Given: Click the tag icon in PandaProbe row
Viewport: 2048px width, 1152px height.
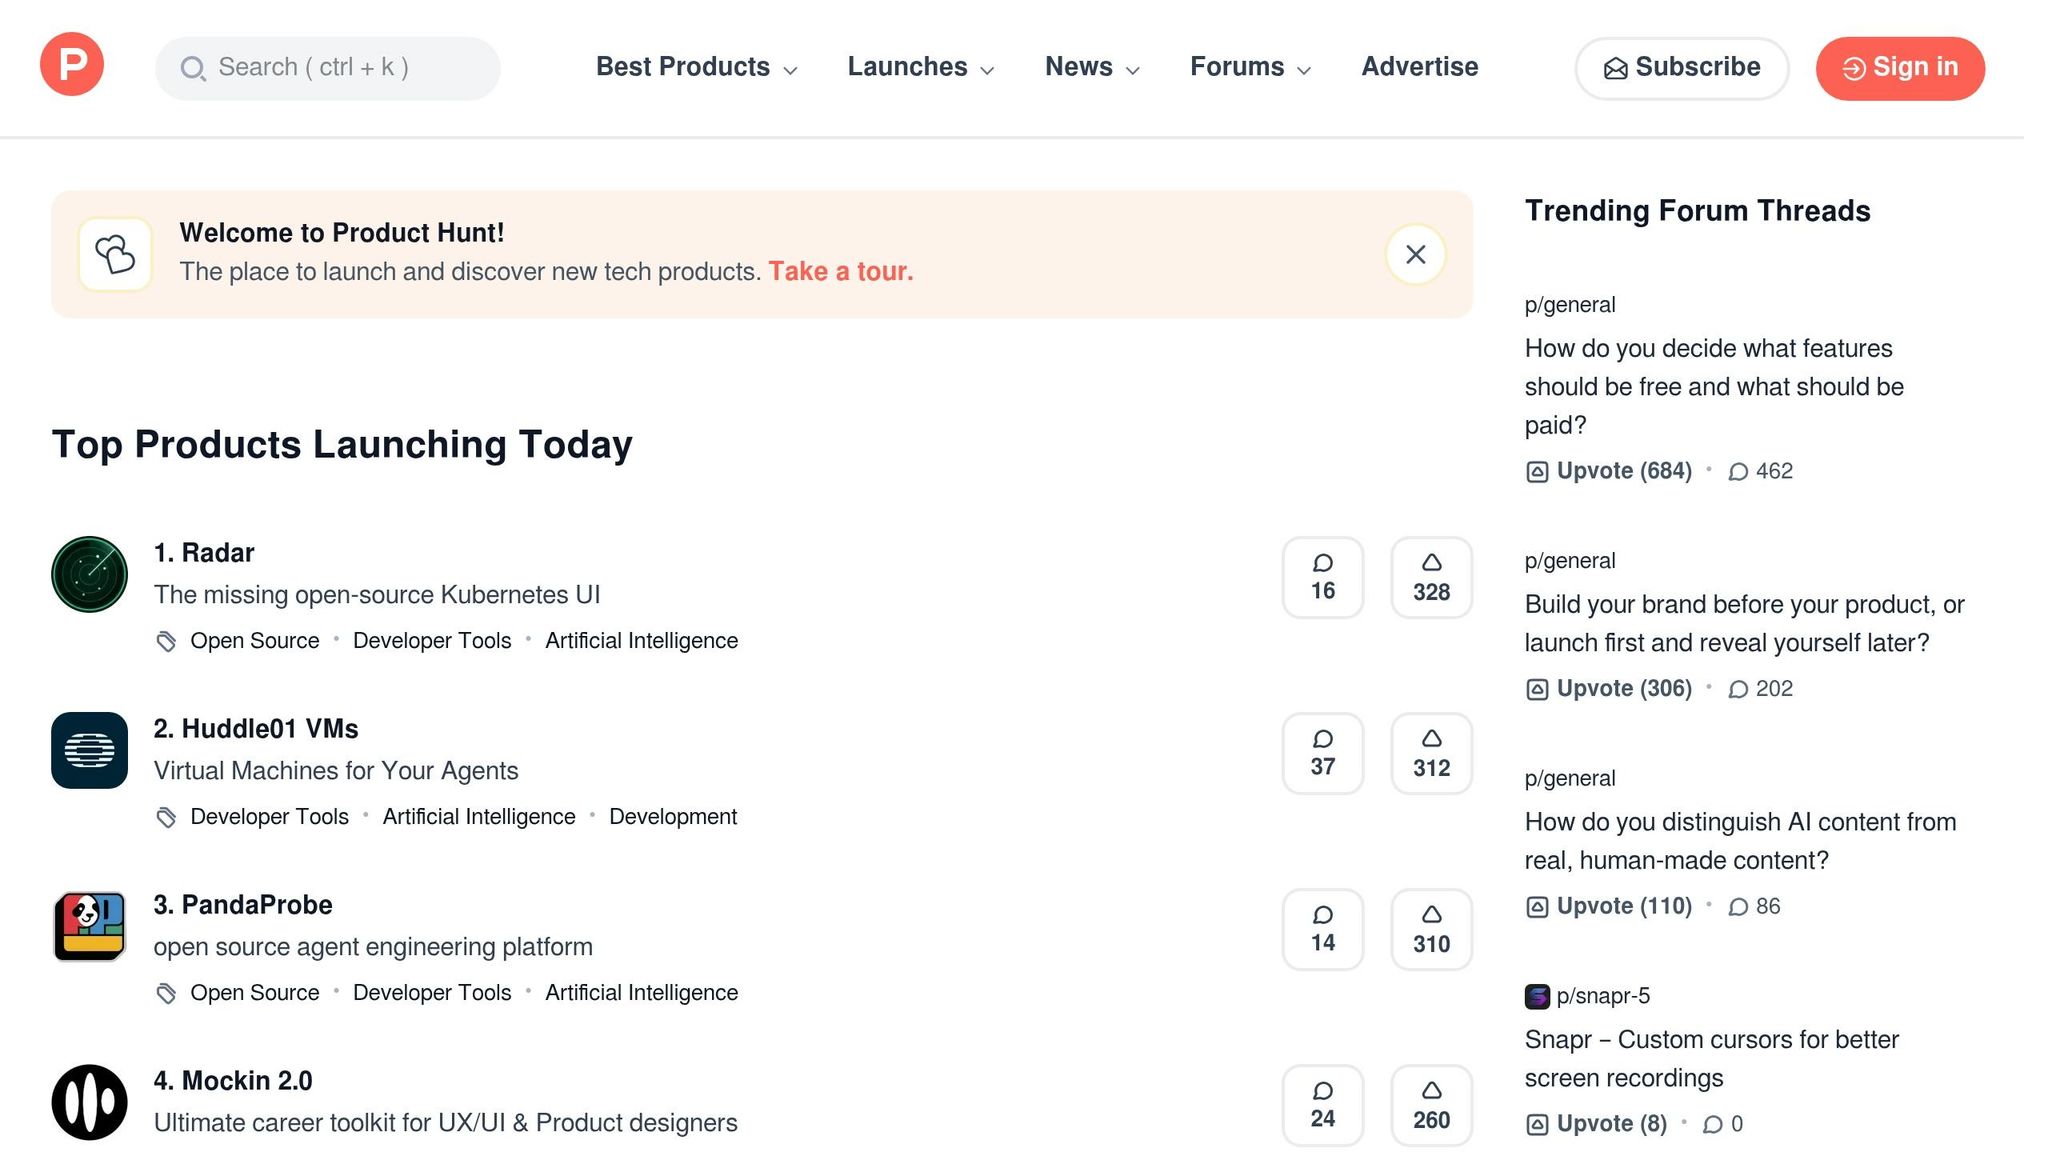Looking at the screenshot, I should [x=166, y=993].
